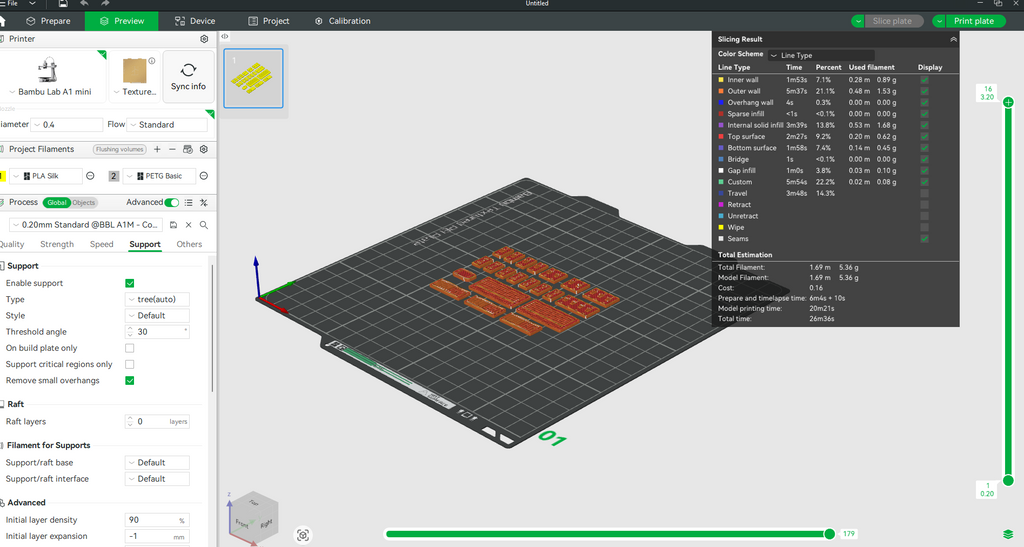Image resolution: width=1024 pixels, height=547 pixels.
Task: Open the Strength settings tab
Action: pyautogui.click(x=57, y=244)
